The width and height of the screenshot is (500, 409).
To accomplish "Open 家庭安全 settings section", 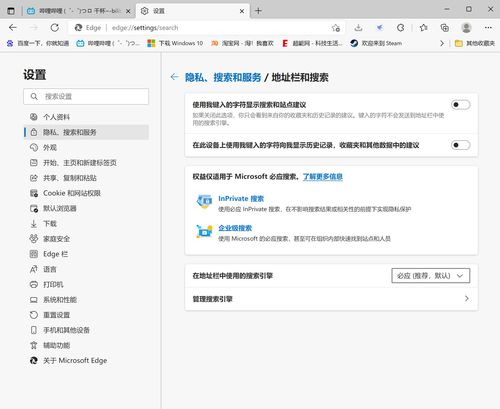I will coord(86,239).
